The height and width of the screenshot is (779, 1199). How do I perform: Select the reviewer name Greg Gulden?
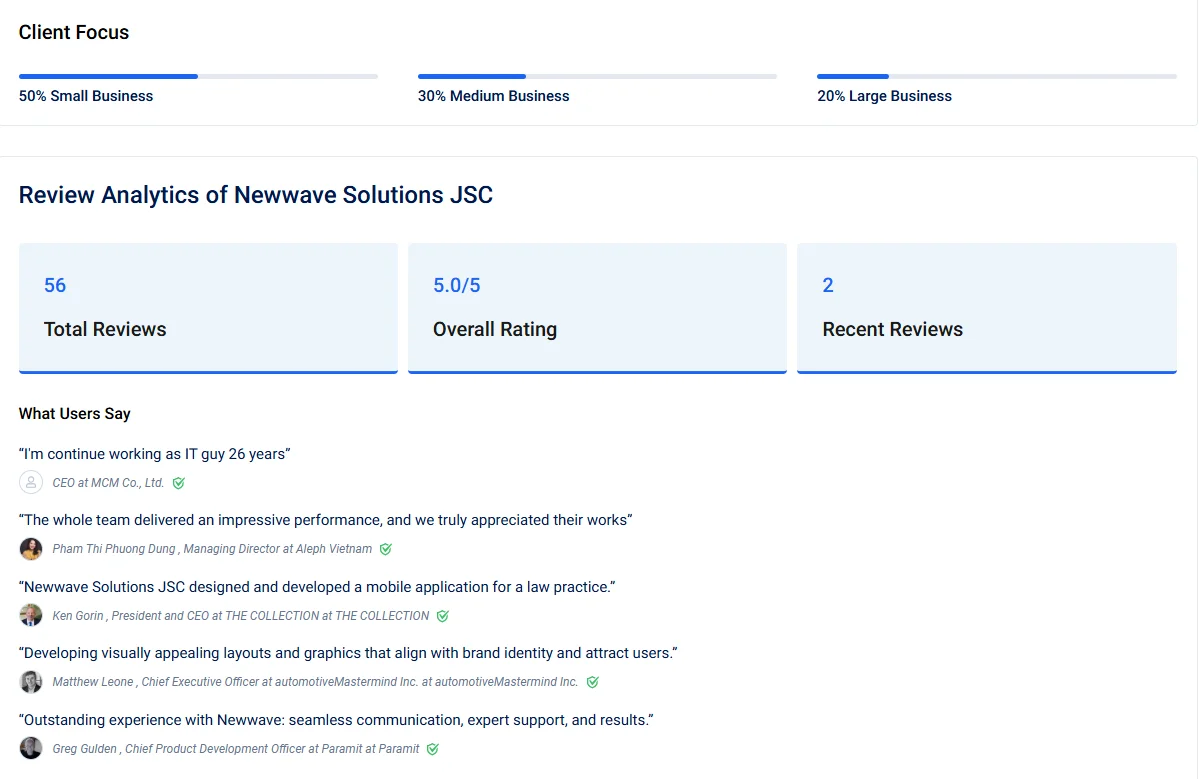point(84,748)
